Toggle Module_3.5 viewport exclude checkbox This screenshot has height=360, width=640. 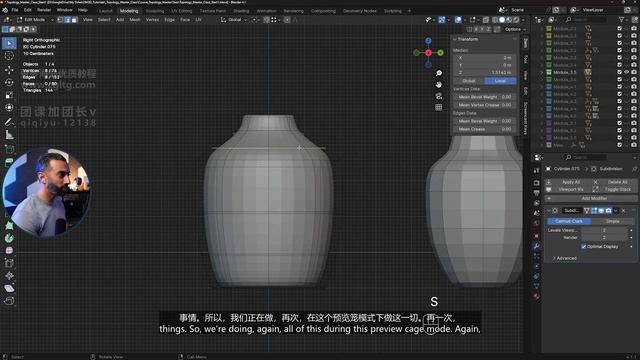point(620,72)
